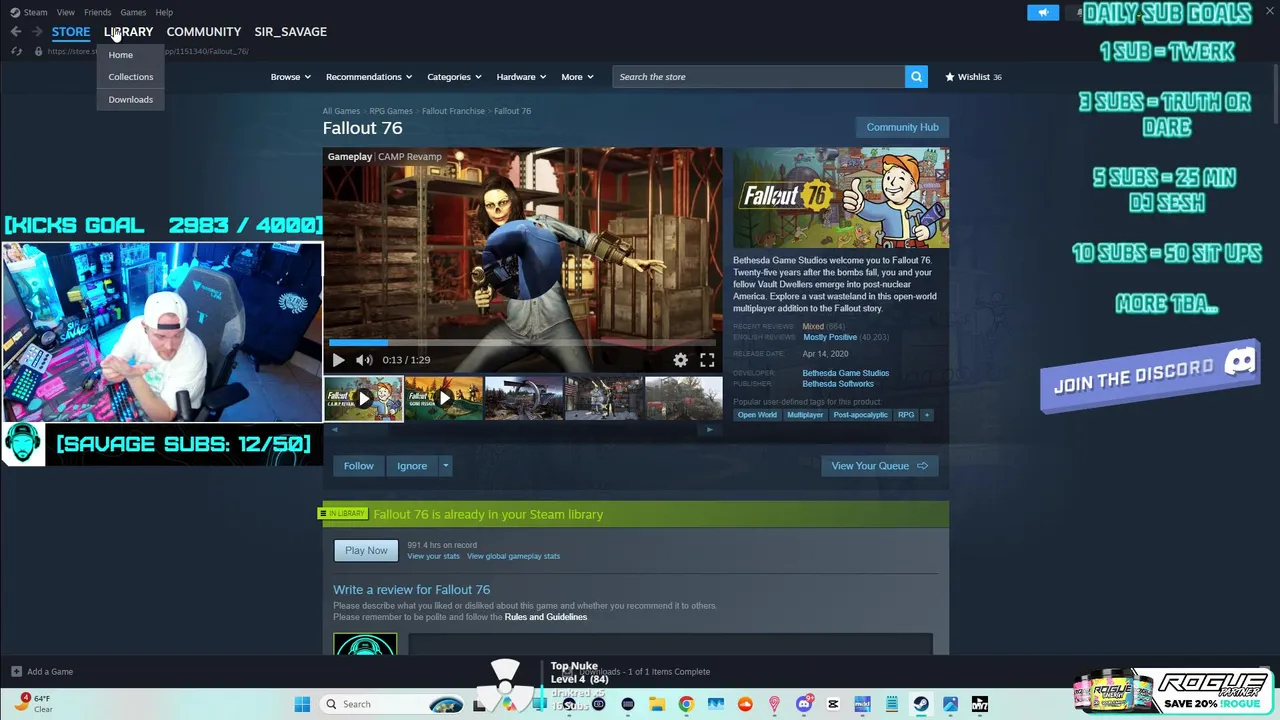Open the Wishlist star link

pyautogui.click(x=973, y=77)
